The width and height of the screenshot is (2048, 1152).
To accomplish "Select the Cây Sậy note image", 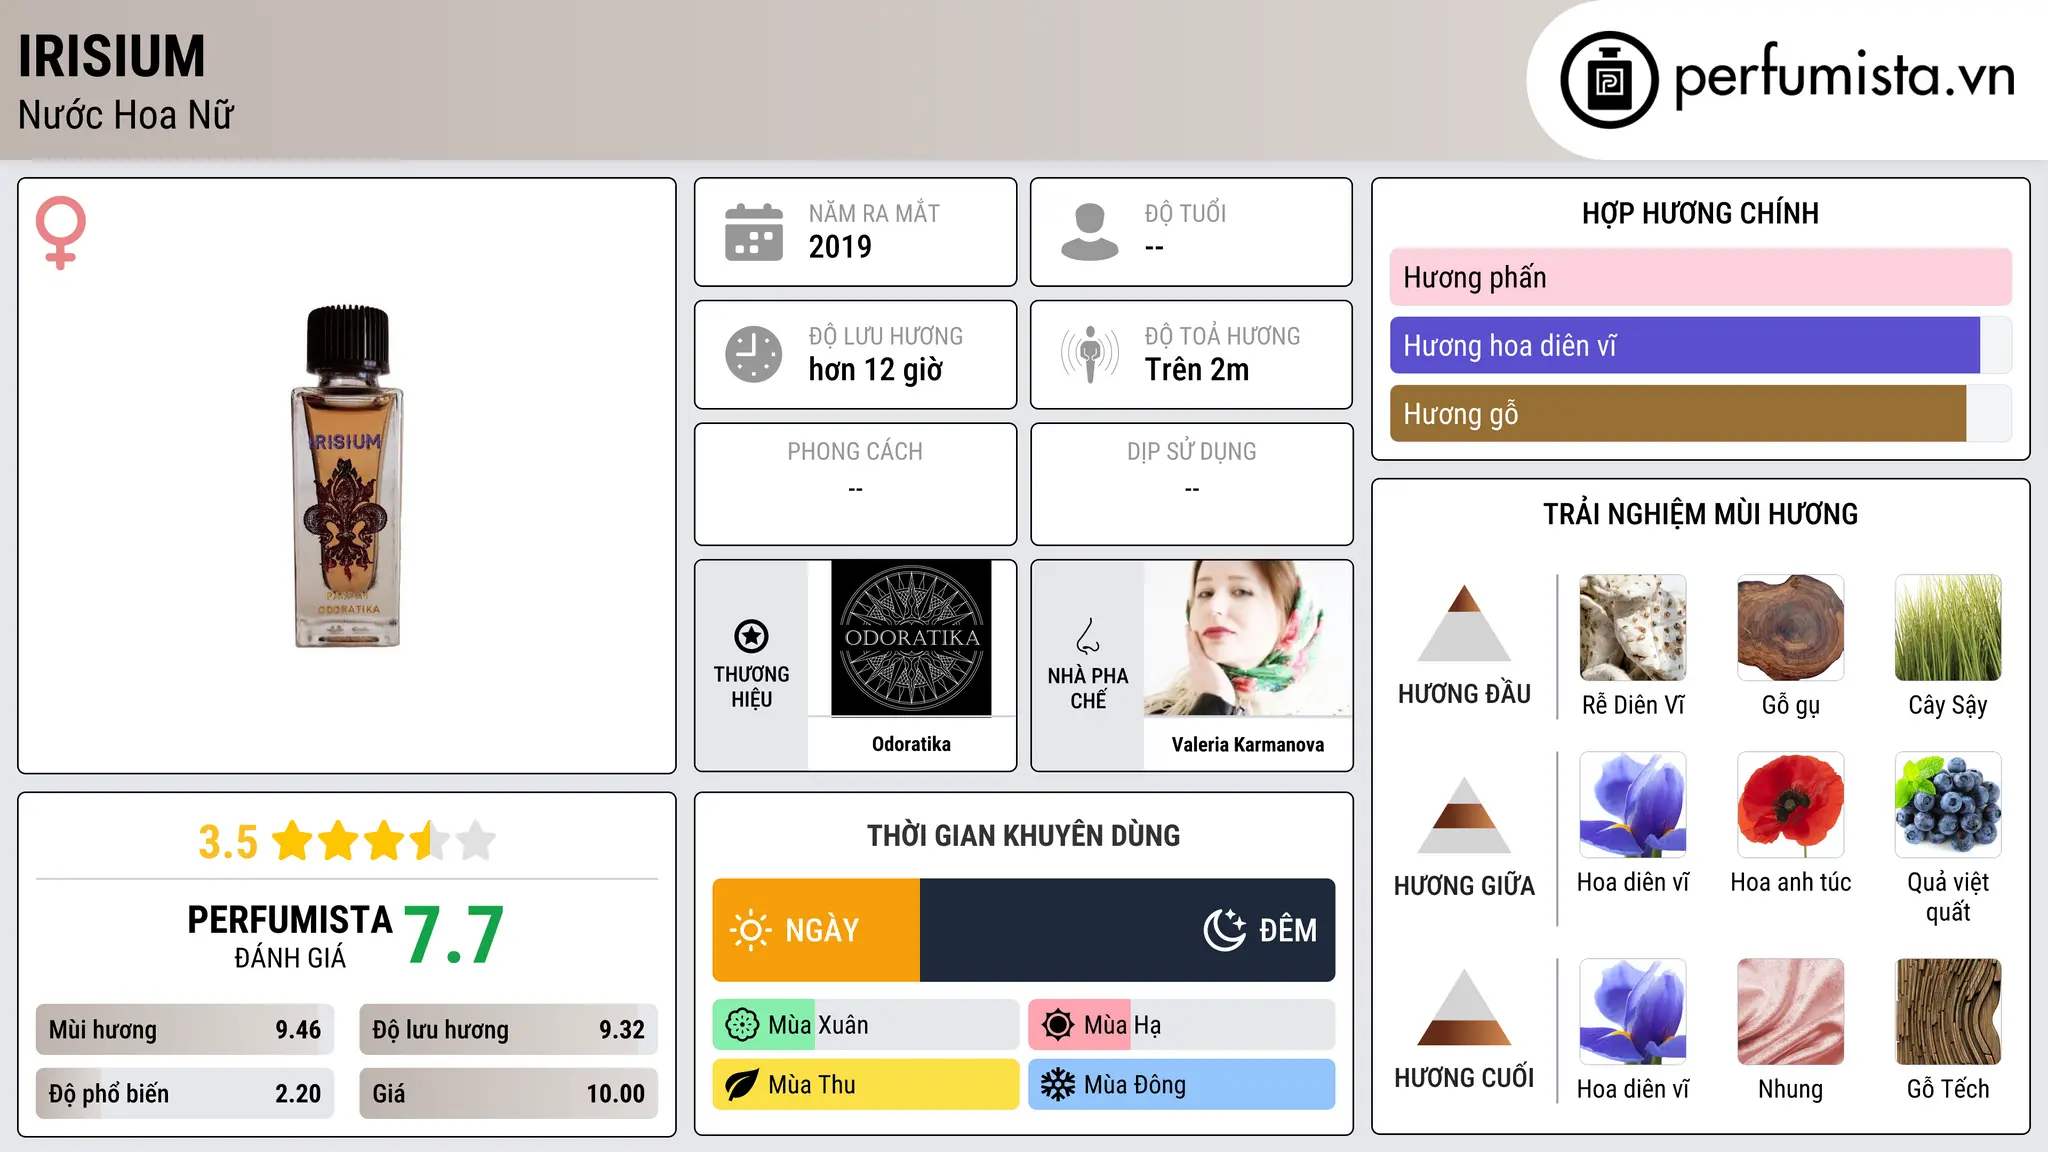I will (x=1948, y=628).
